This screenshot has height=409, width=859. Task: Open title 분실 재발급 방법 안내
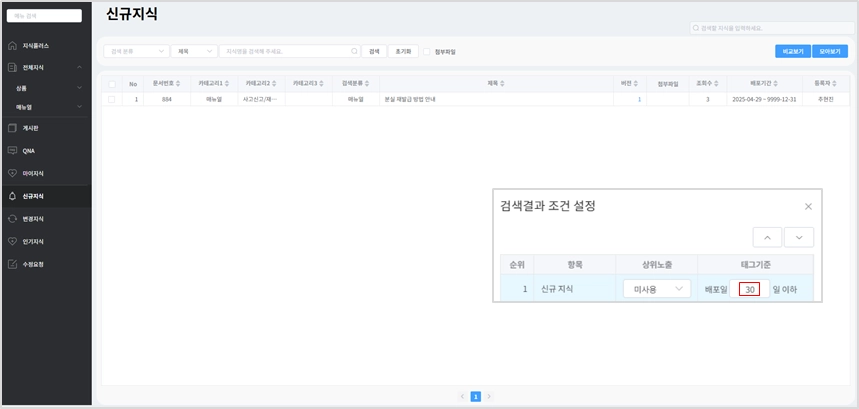(410, 100)
